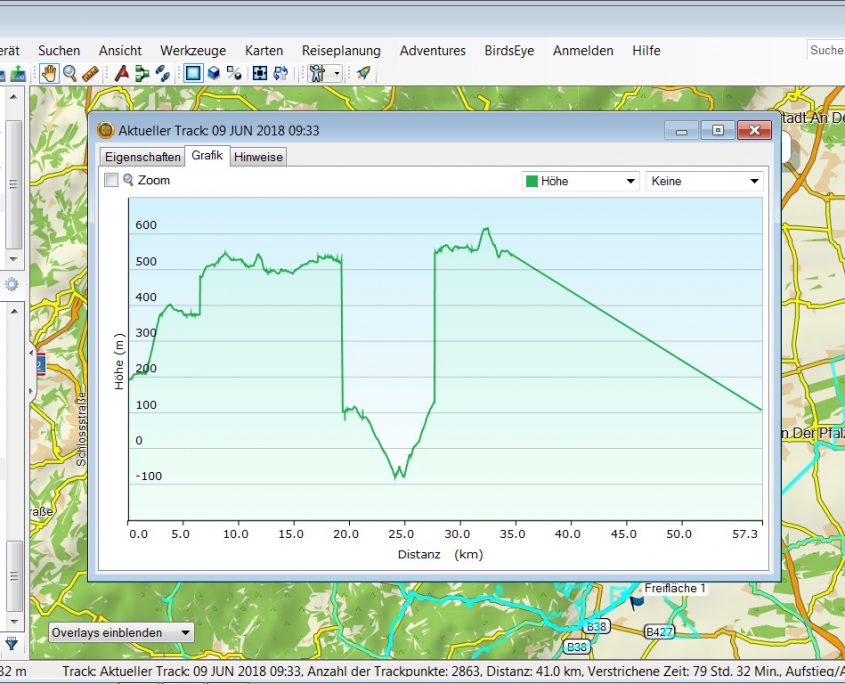The image size is (845, 684).
Task: Open the Suchen menu
Action: (59, 51)
